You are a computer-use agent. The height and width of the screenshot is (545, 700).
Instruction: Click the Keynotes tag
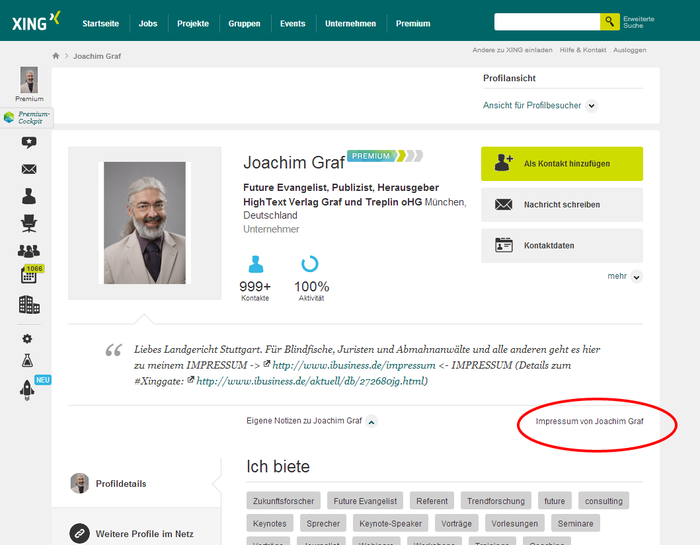270,523
